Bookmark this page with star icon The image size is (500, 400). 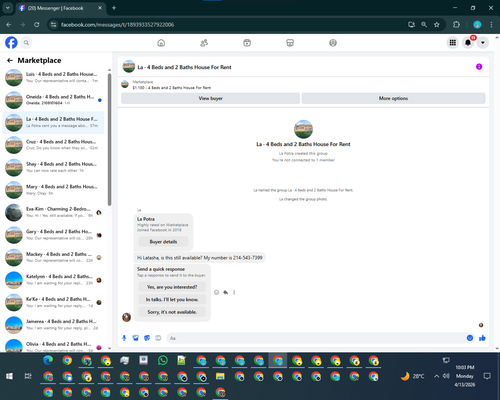click(437, 25)
